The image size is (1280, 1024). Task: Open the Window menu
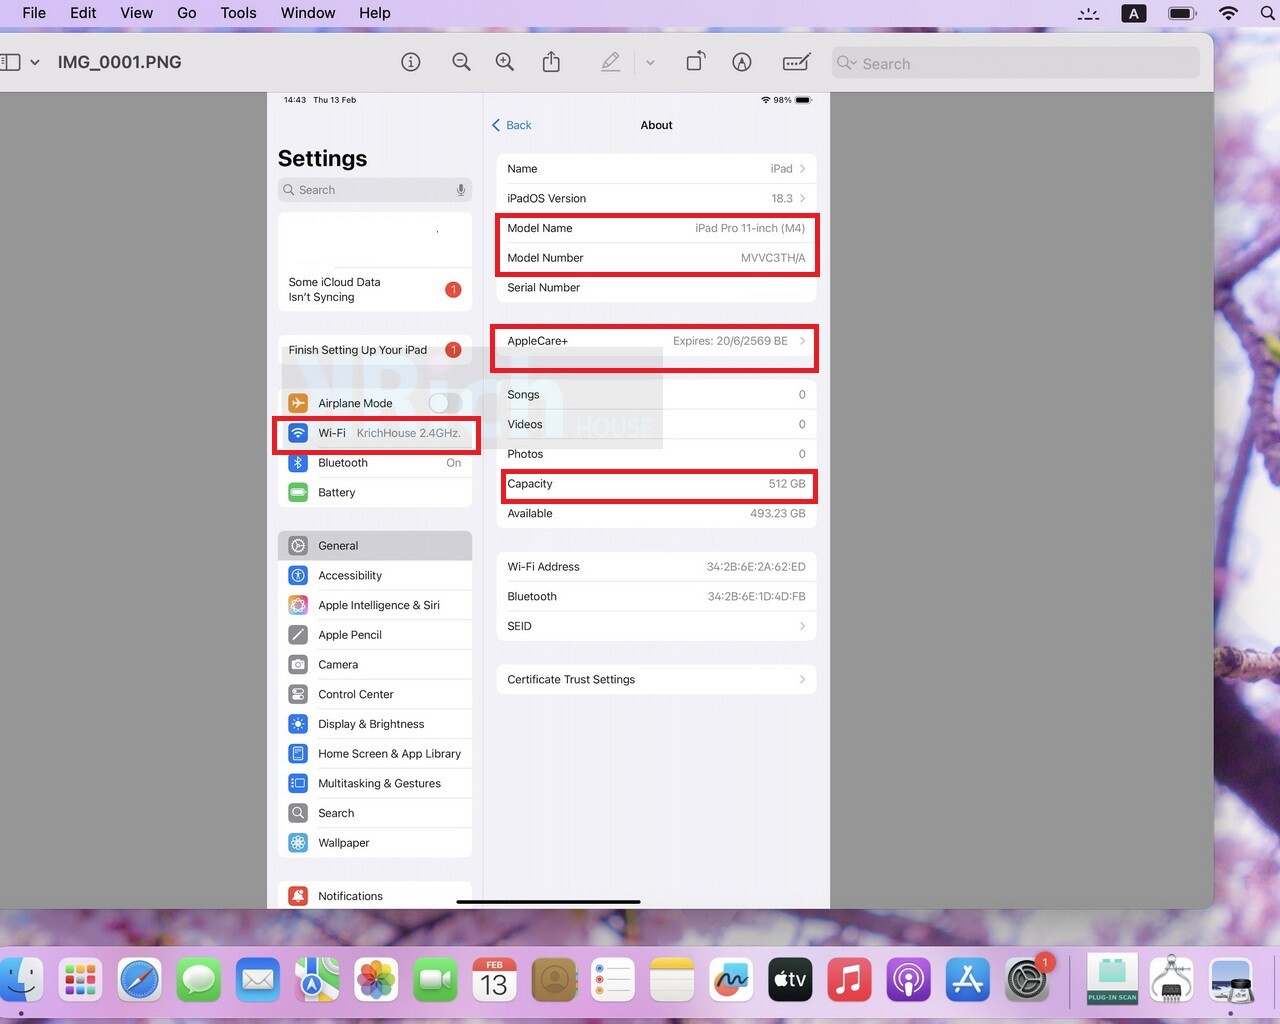tap(308, 13)
